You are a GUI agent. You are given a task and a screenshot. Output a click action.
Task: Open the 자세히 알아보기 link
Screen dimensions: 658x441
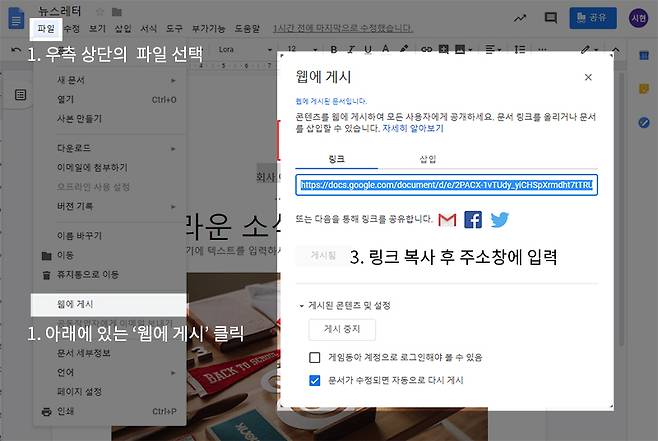(413, 128)
